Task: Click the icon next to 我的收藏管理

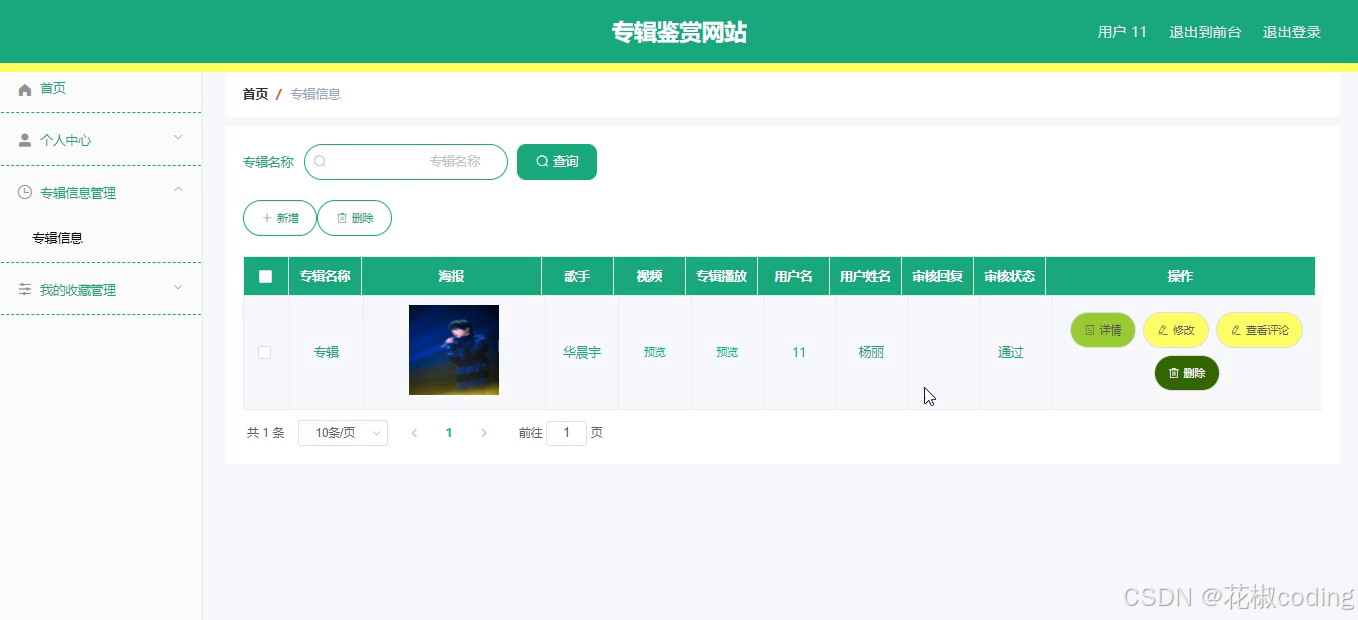Action: (x=24, y=290)
